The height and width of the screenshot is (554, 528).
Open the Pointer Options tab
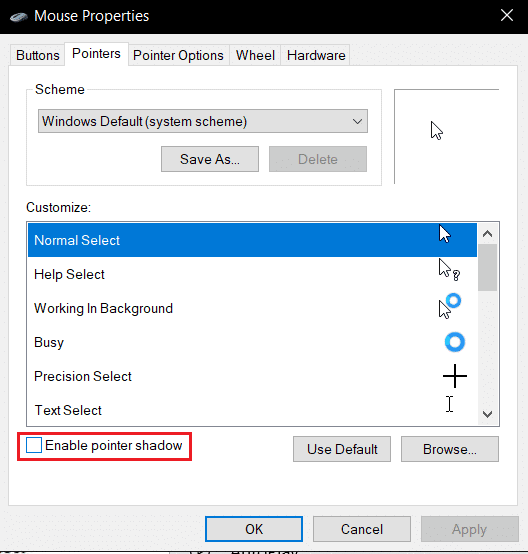pos(178,55)
